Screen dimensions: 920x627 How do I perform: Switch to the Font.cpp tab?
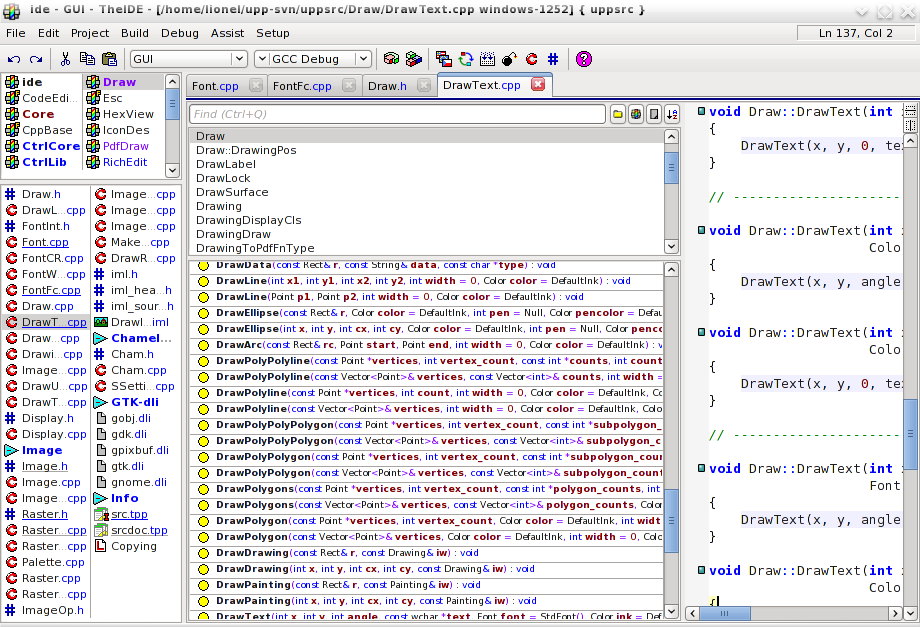pyautogui.click(x=215, y=86)
